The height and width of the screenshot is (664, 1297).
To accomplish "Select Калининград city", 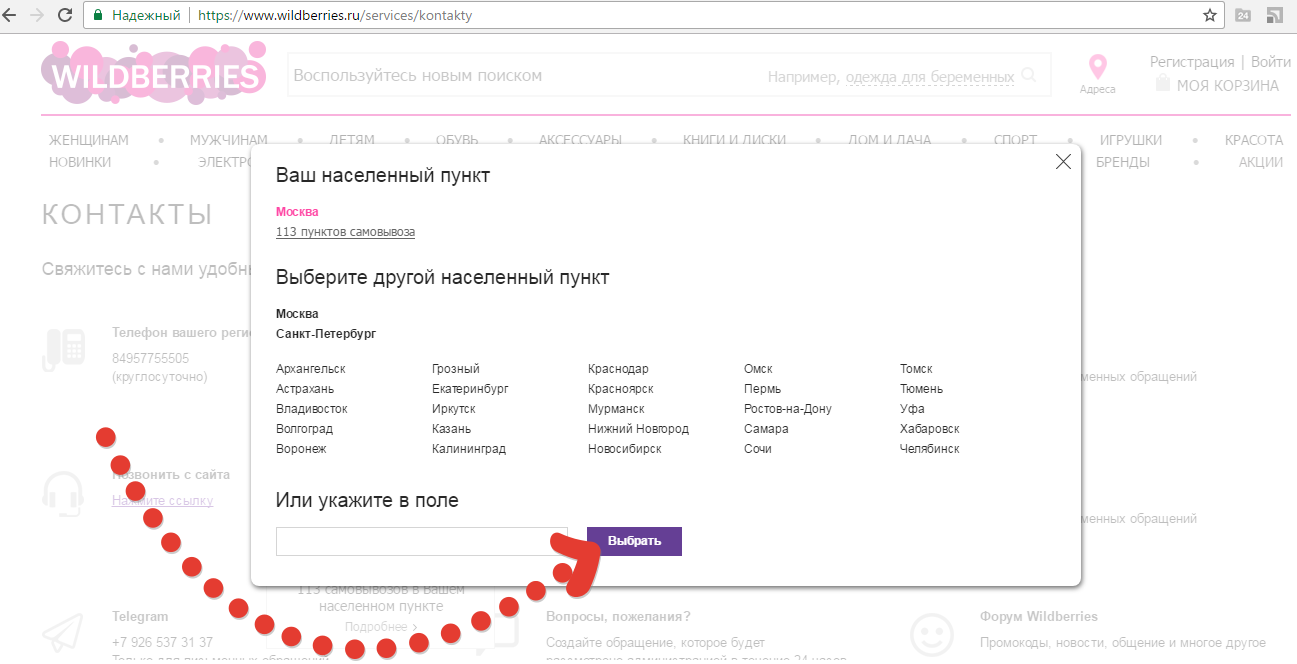I will coord(469,449).
